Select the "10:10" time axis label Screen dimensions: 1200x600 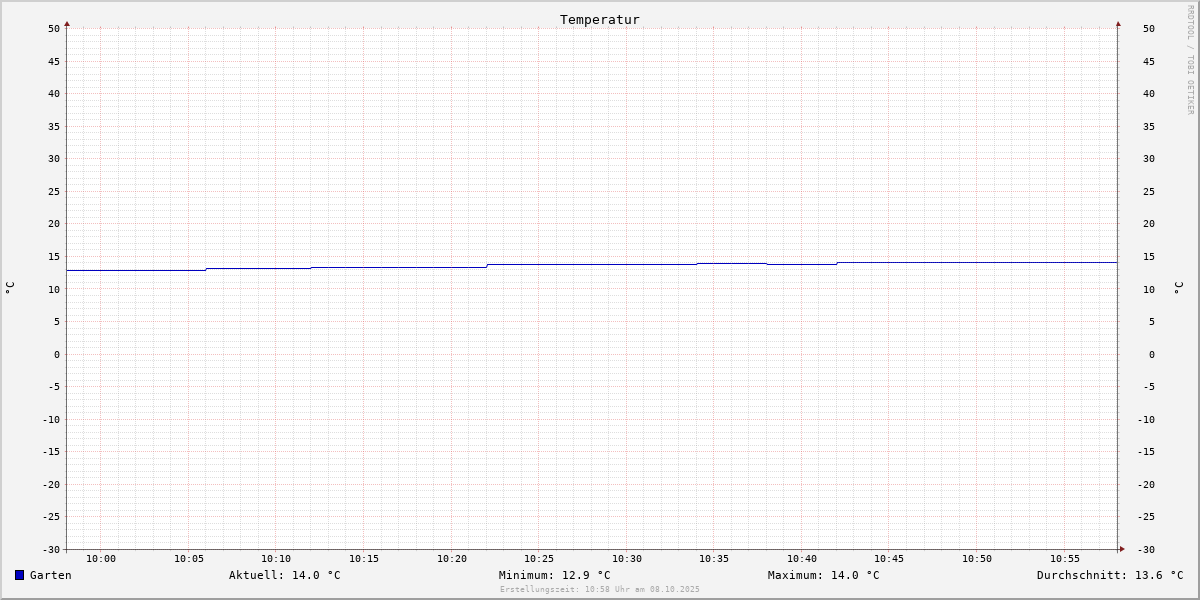pyautogui.click(x=276, y=558)
